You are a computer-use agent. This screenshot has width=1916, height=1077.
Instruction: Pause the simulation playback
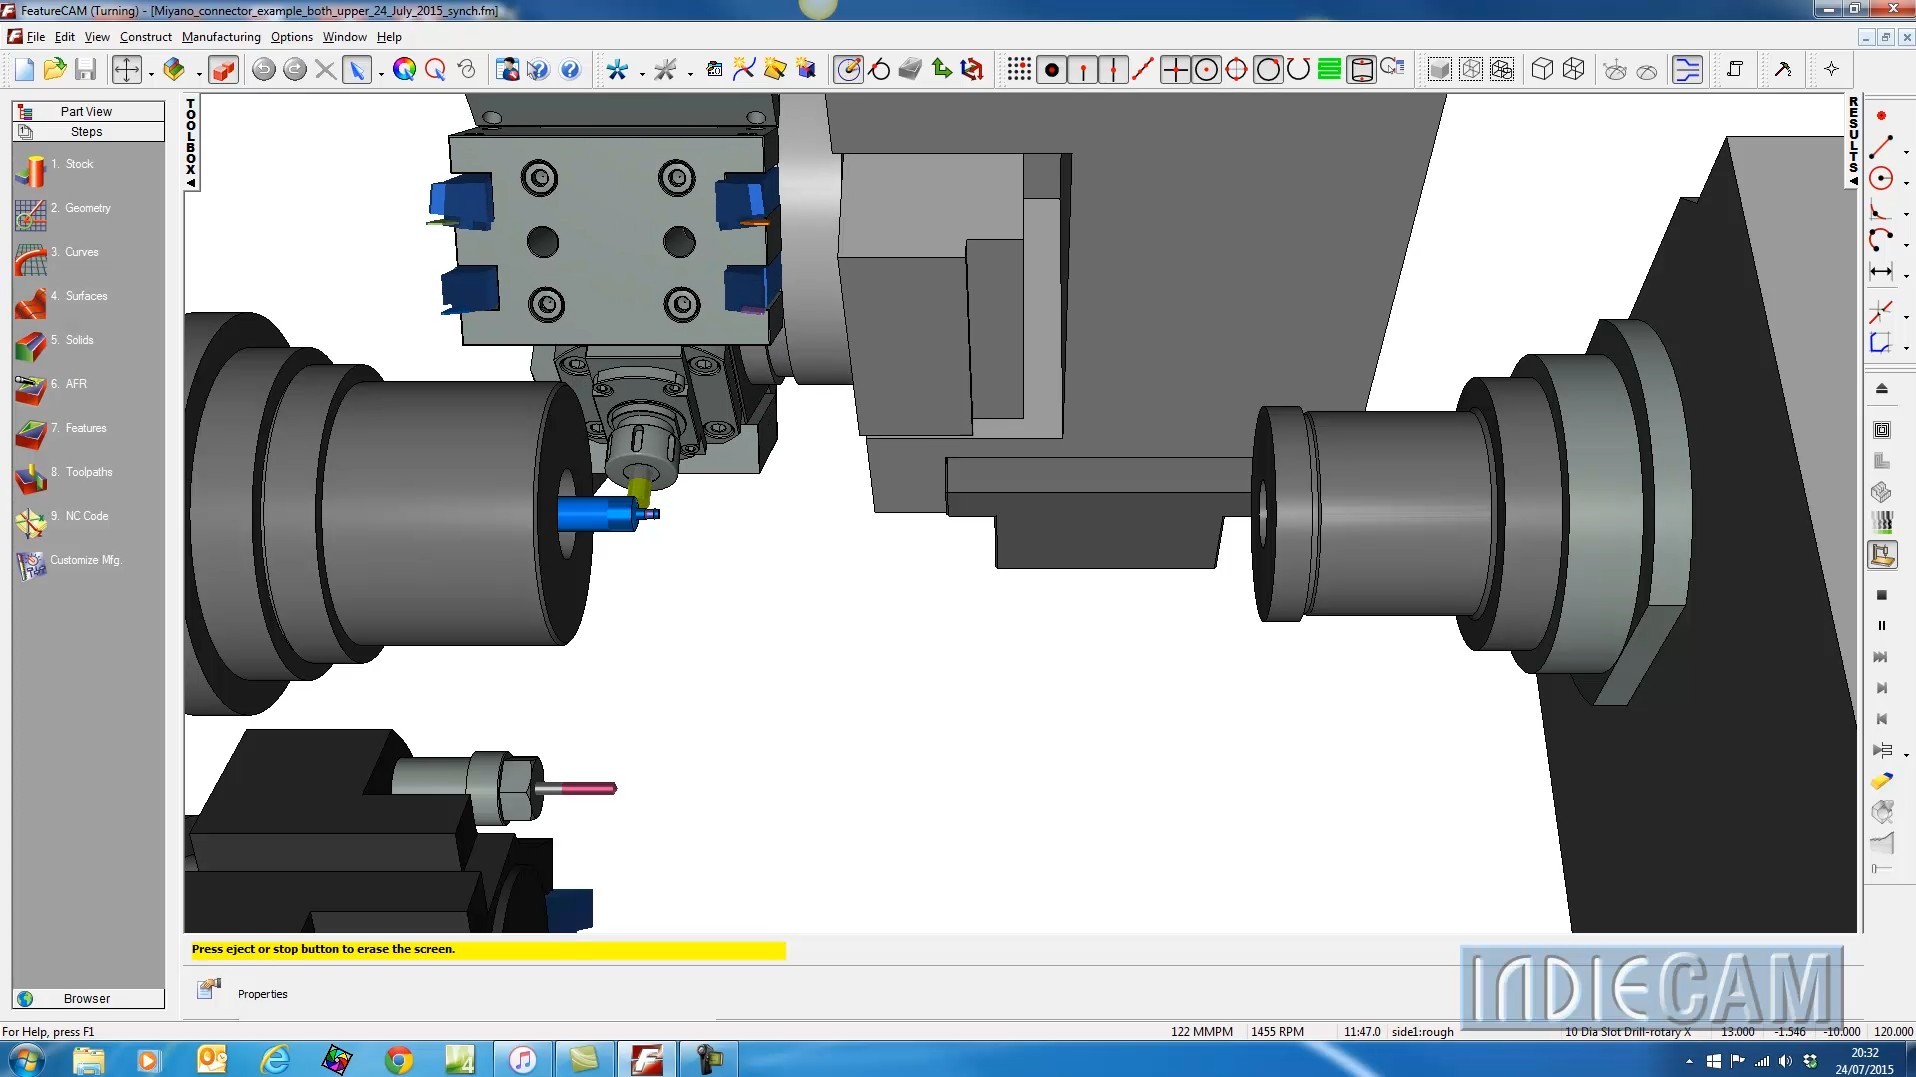(1881, 626)
